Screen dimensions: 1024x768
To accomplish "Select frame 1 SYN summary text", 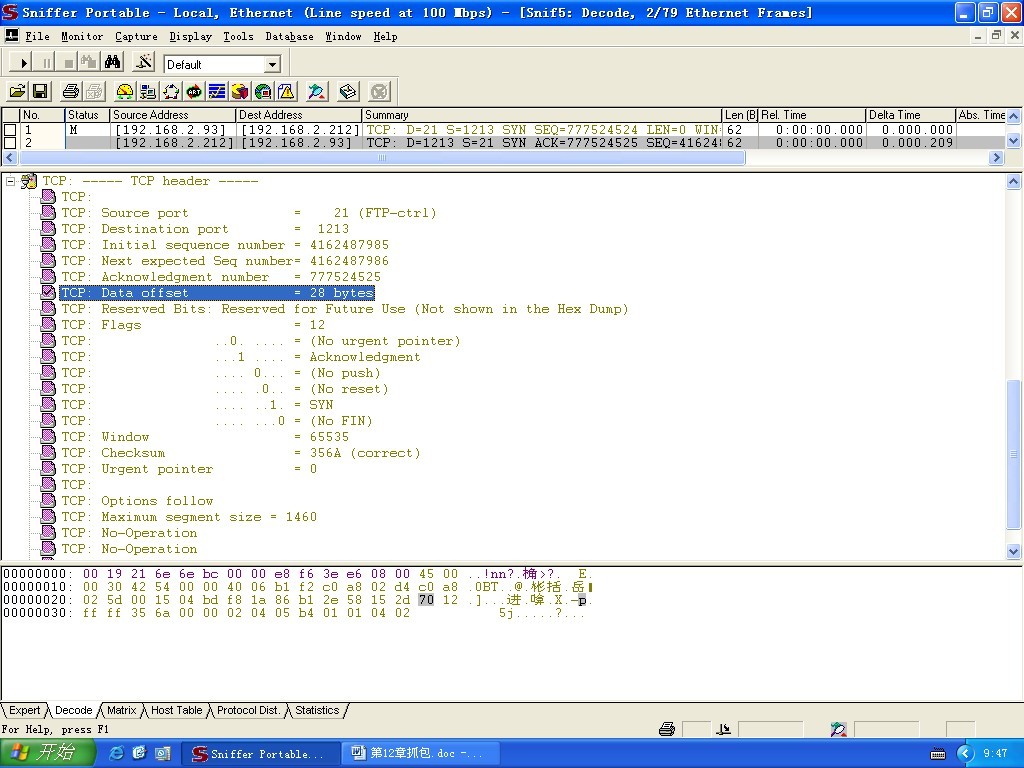I will (542, 130).
